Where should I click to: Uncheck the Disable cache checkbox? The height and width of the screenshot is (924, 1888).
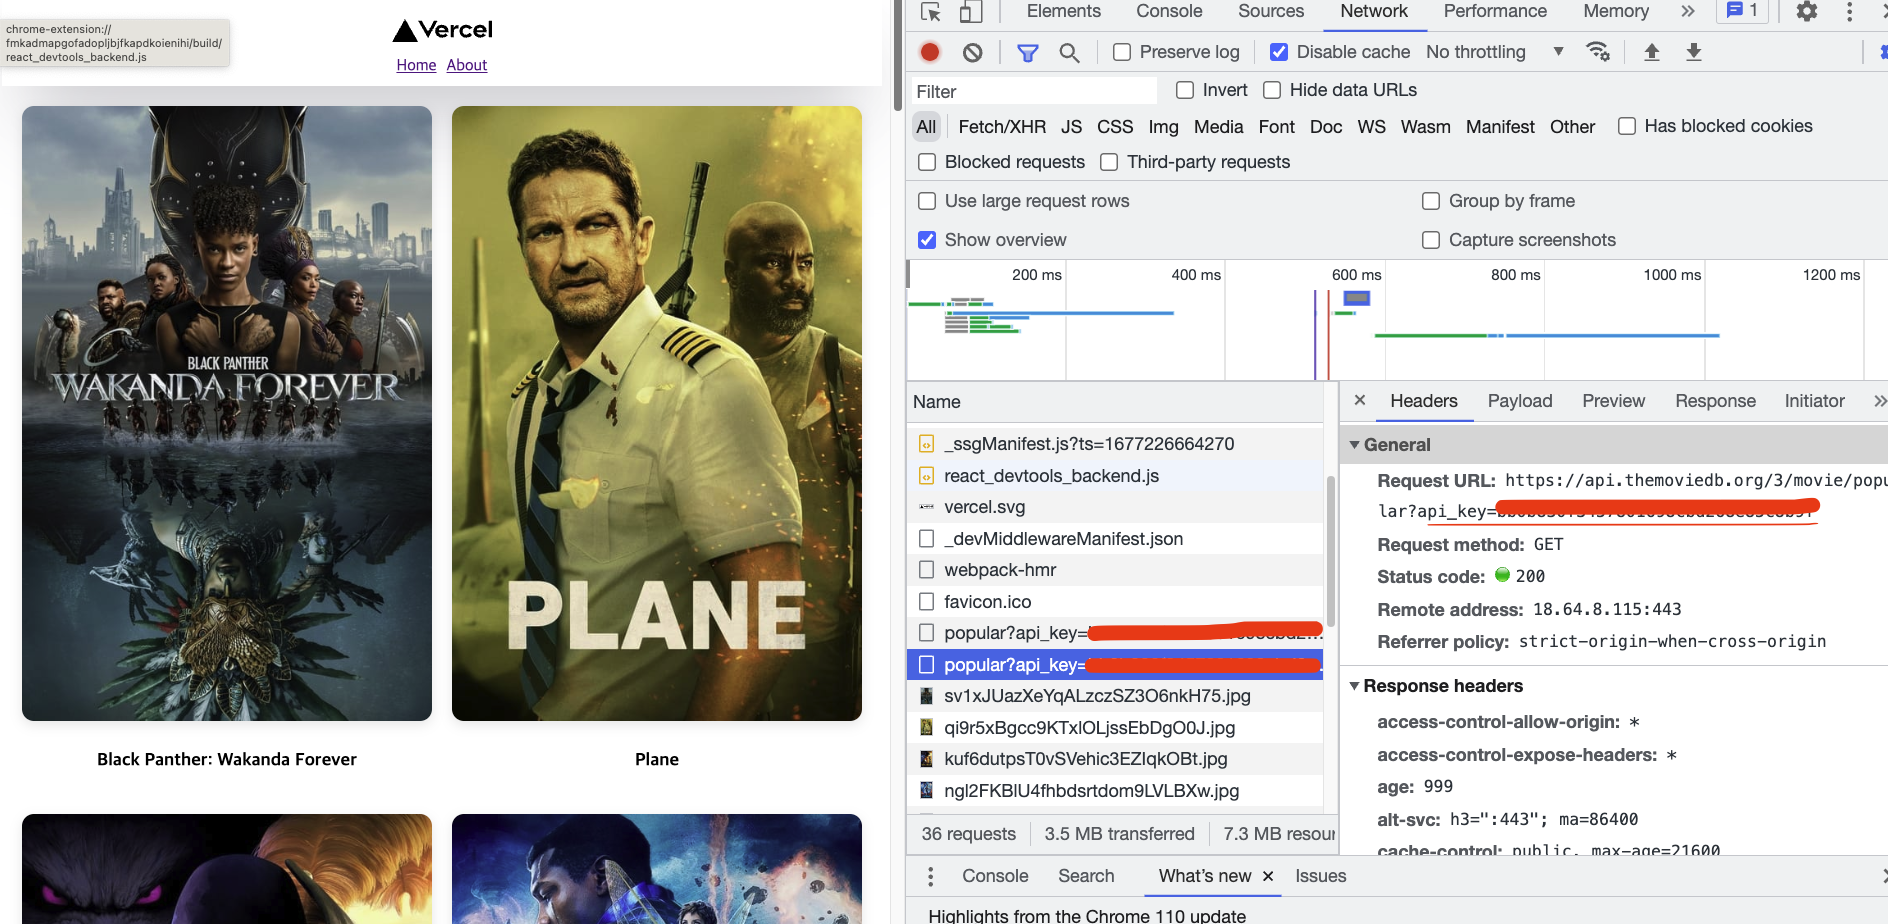pyautogui.click(x=1279, y=52)
